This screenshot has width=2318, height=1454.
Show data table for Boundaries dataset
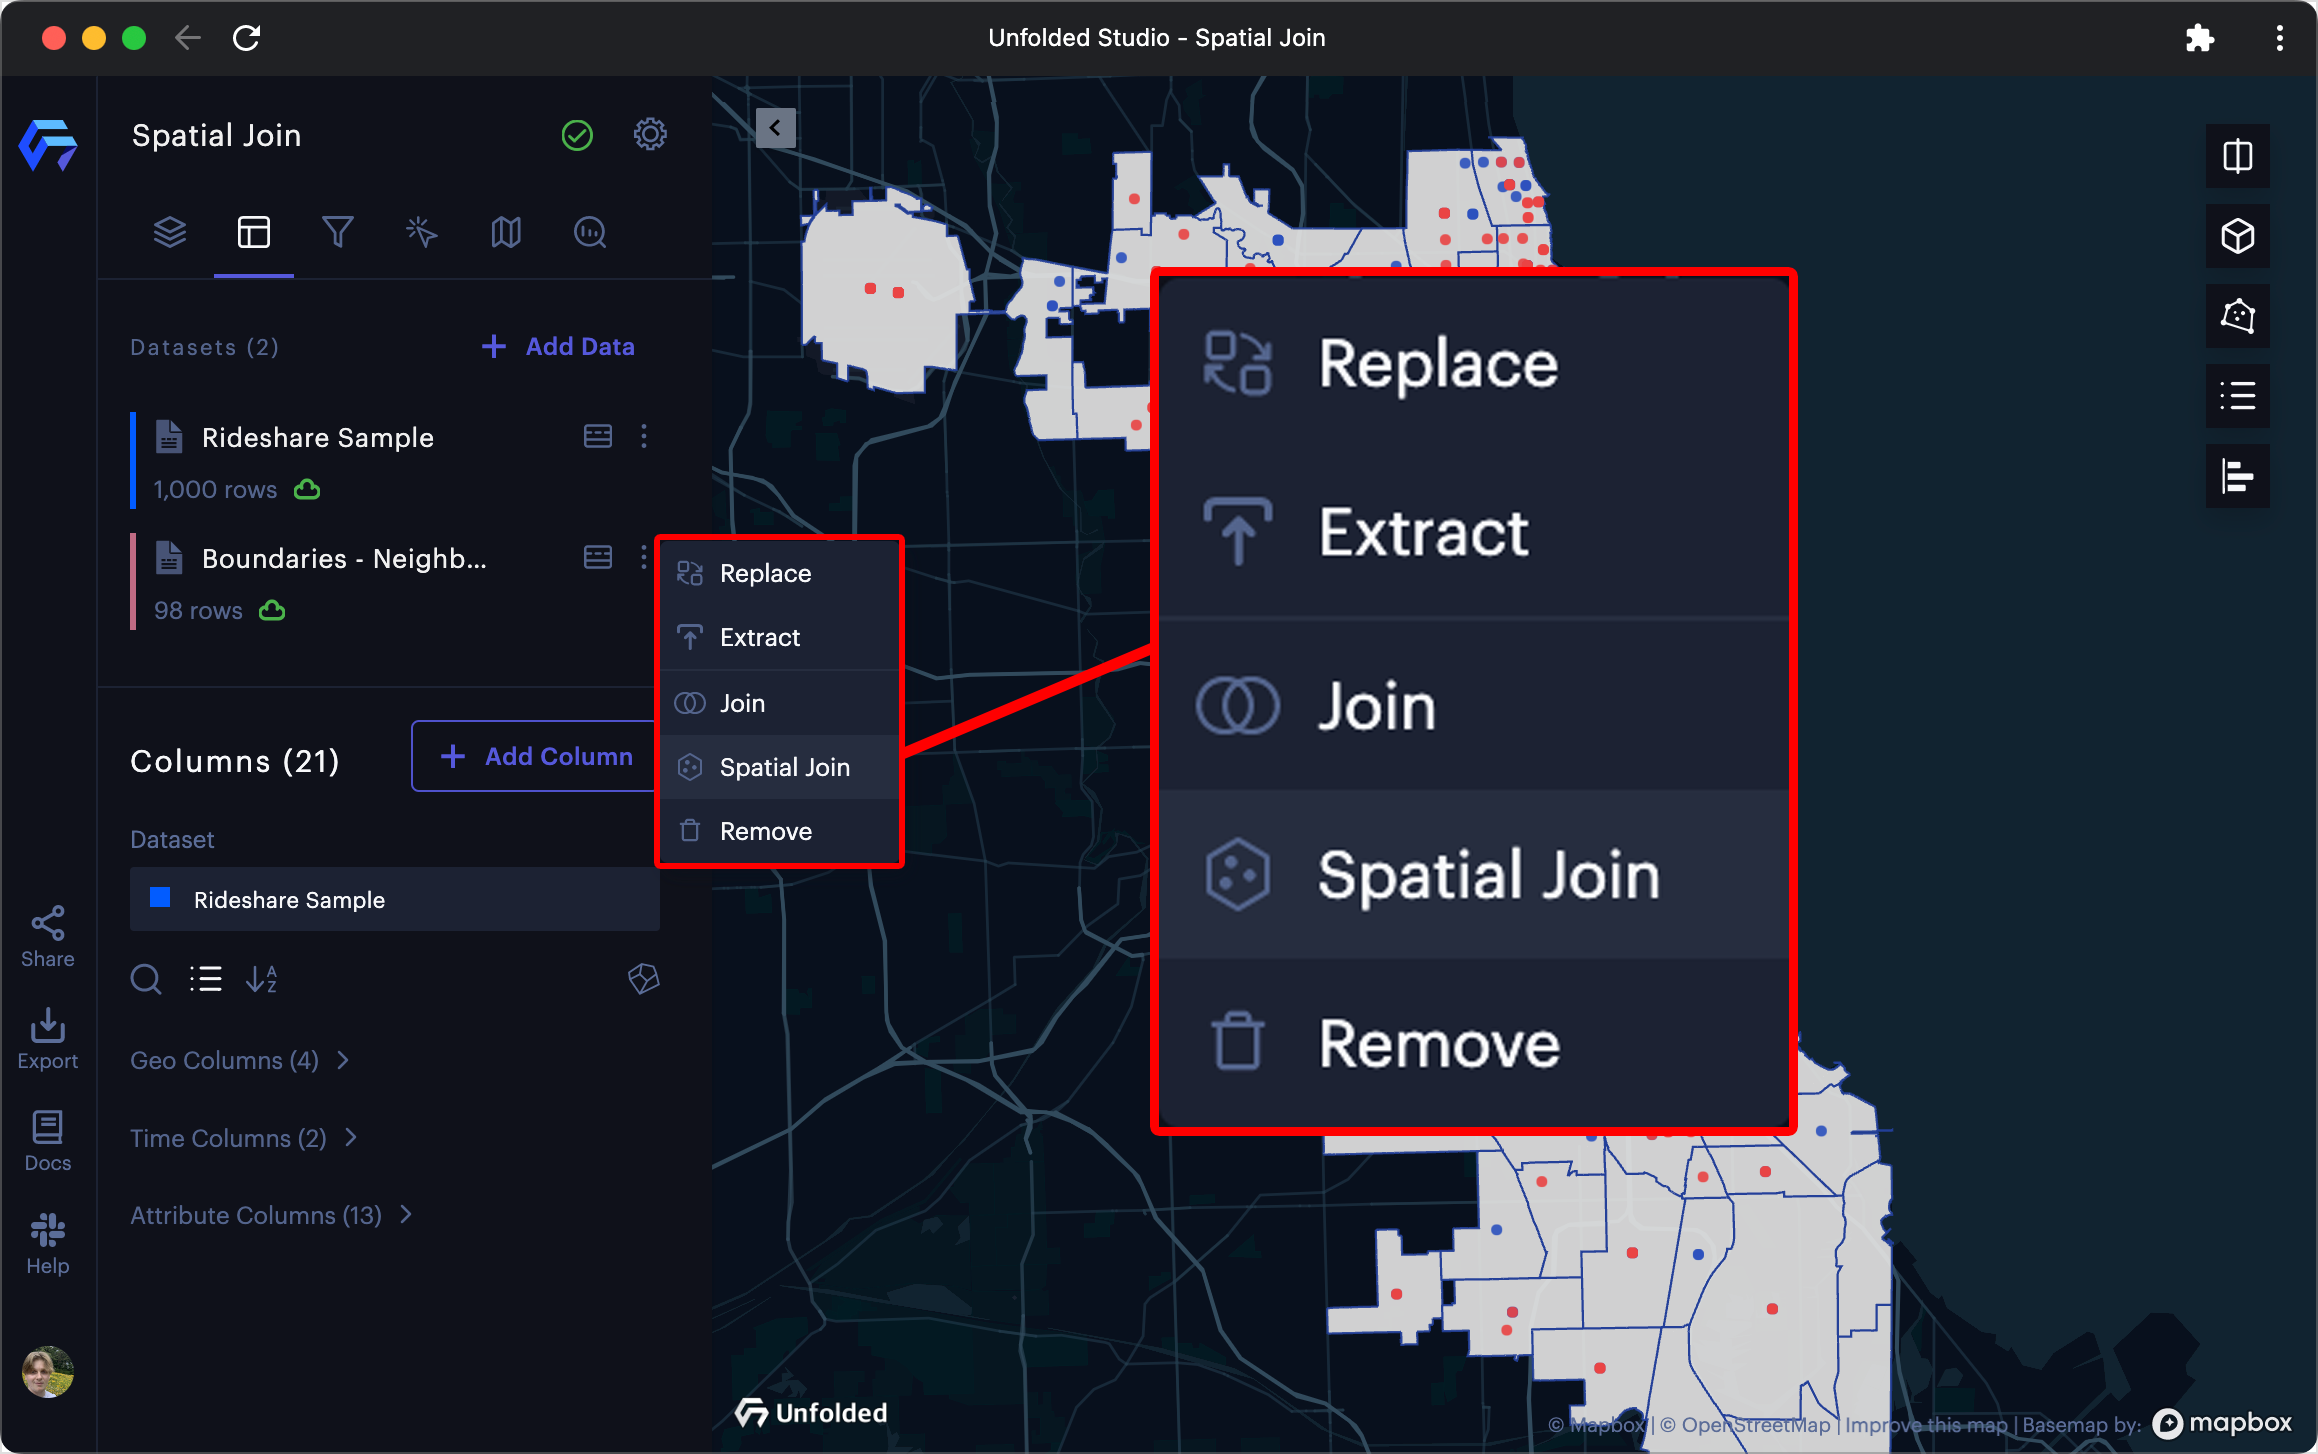point(597,557)
